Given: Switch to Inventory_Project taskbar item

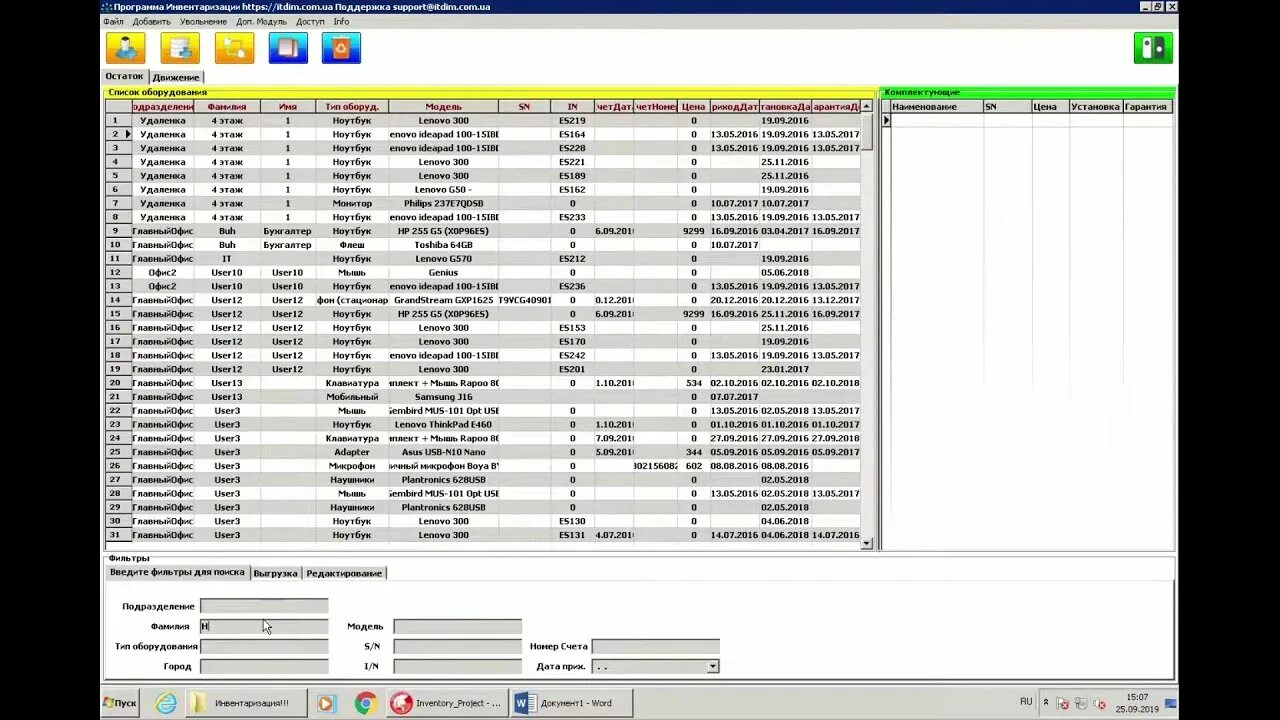Looking at the screenshot, I should 447,703.
